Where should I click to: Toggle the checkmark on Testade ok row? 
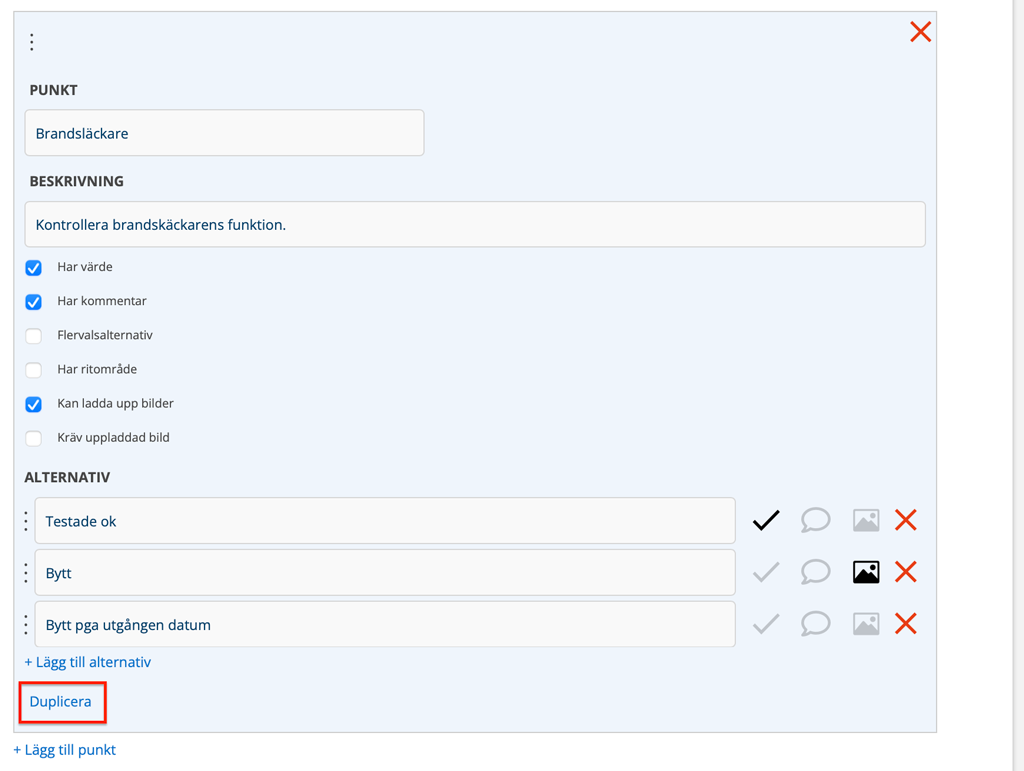(x=766, y=520)
